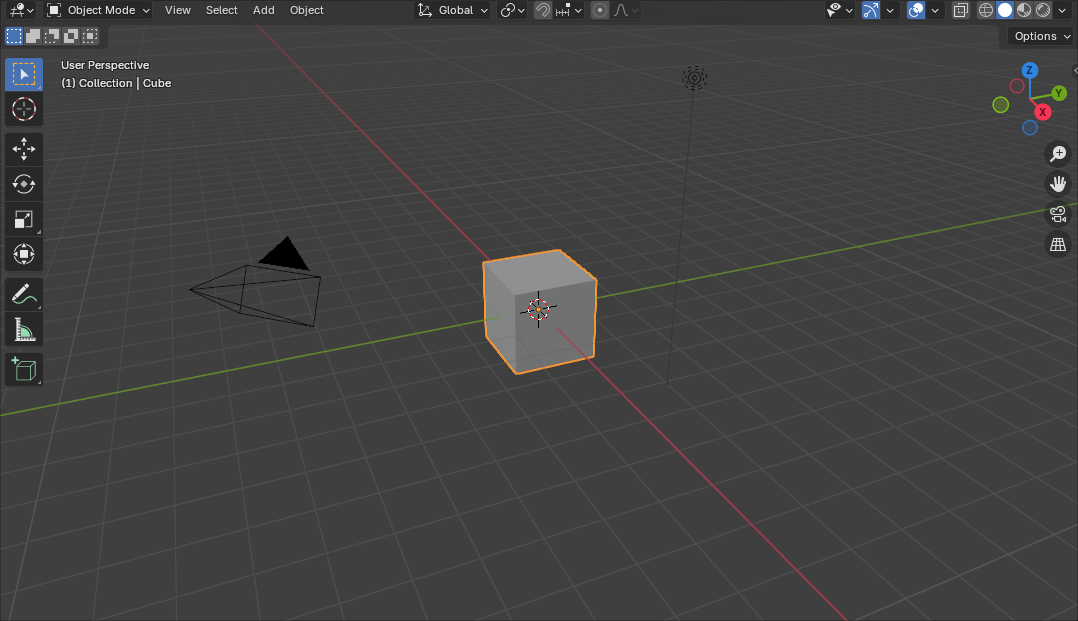The height and width of the screenshot is (621, 1078).
Task: Open snapping options dropdown
Action: click(569, 10)
